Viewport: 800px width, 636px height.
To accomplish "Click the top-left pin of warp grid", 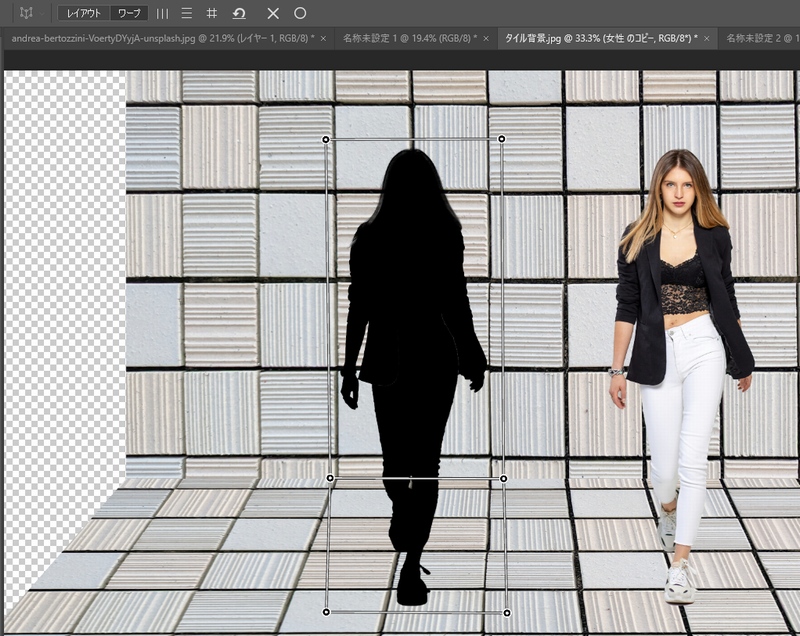I will pyautogui.click(x=326, y=140).
